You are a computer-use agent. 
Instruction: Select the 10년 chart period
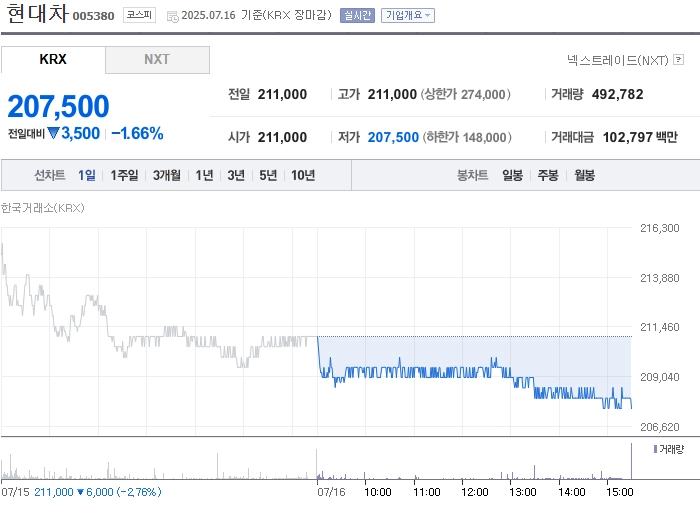click(x=303, y=175)
